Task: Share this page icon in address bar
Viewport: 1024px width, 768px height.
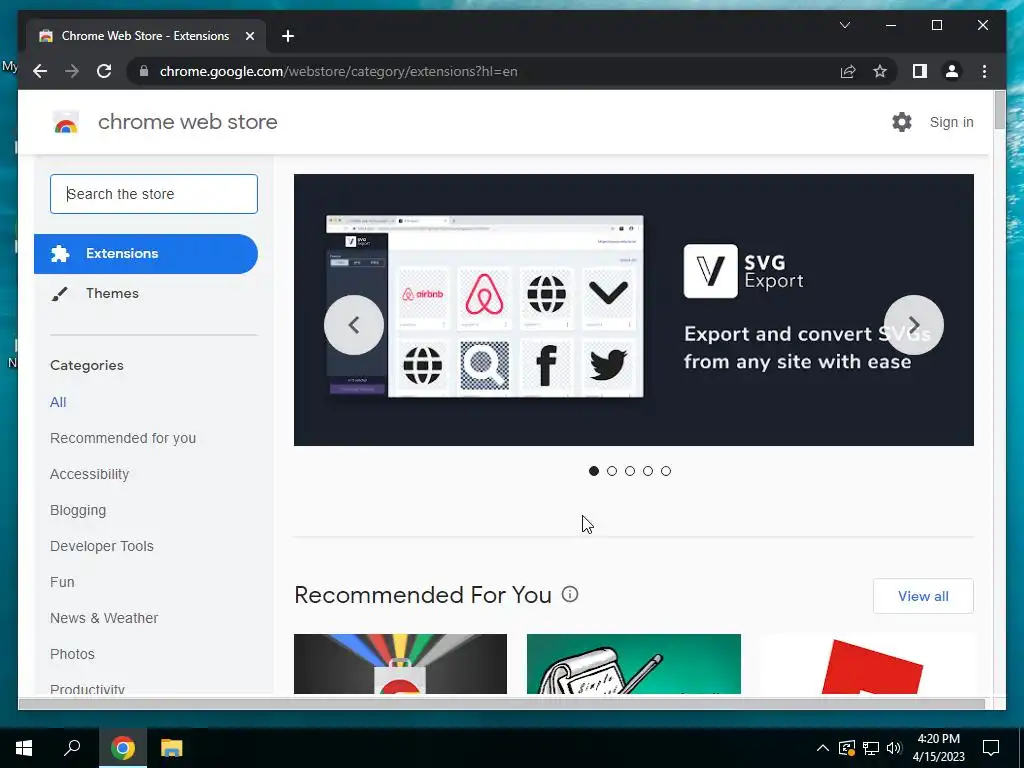Action: [848, 71]
